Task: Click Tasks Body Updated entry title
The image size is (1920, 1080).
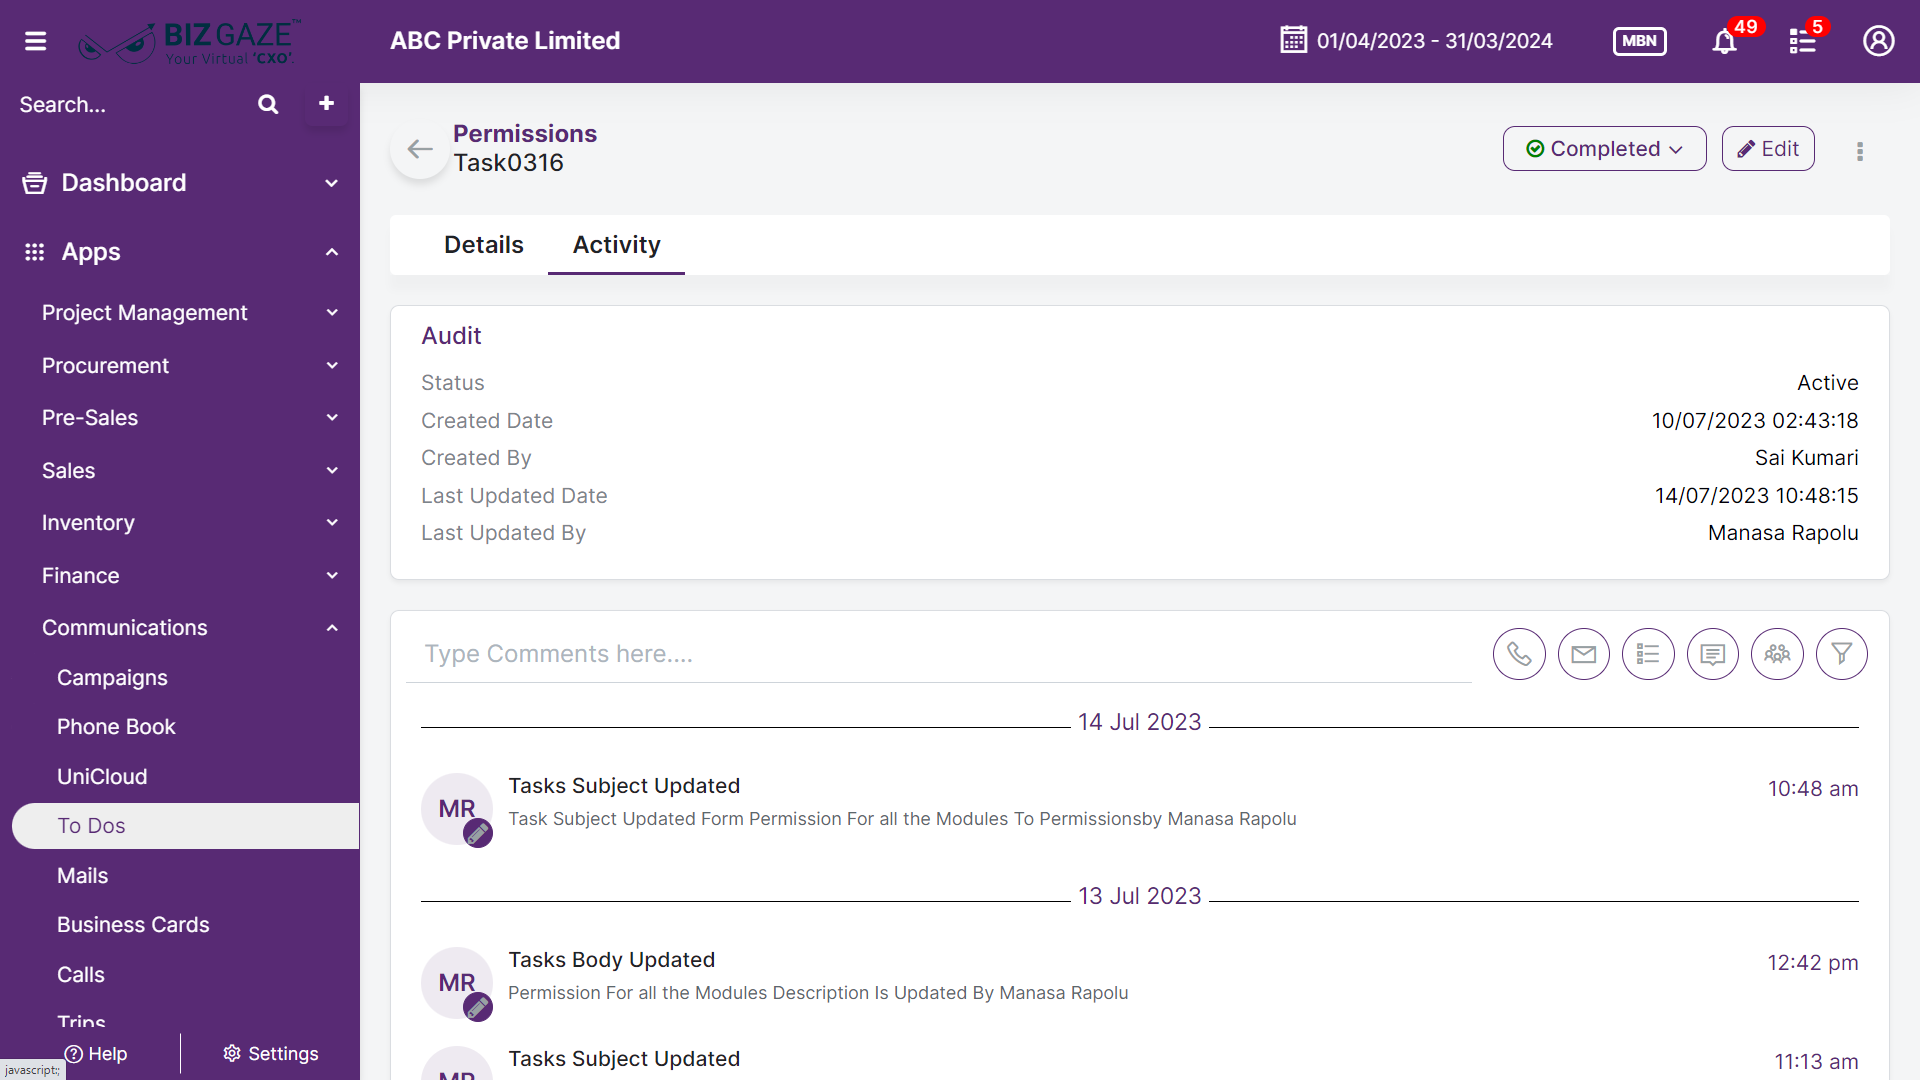Action: click(x=612, y=960)
